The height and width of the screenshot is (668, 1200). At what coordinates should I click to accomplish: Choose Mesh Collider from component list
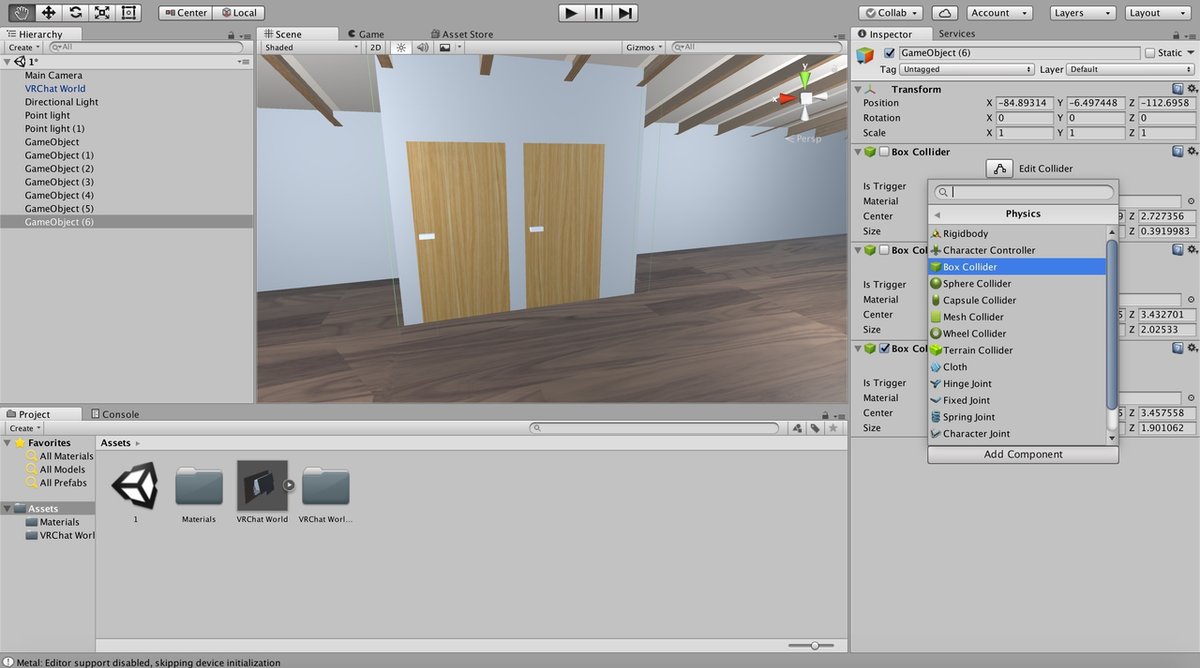point(1017,317)
